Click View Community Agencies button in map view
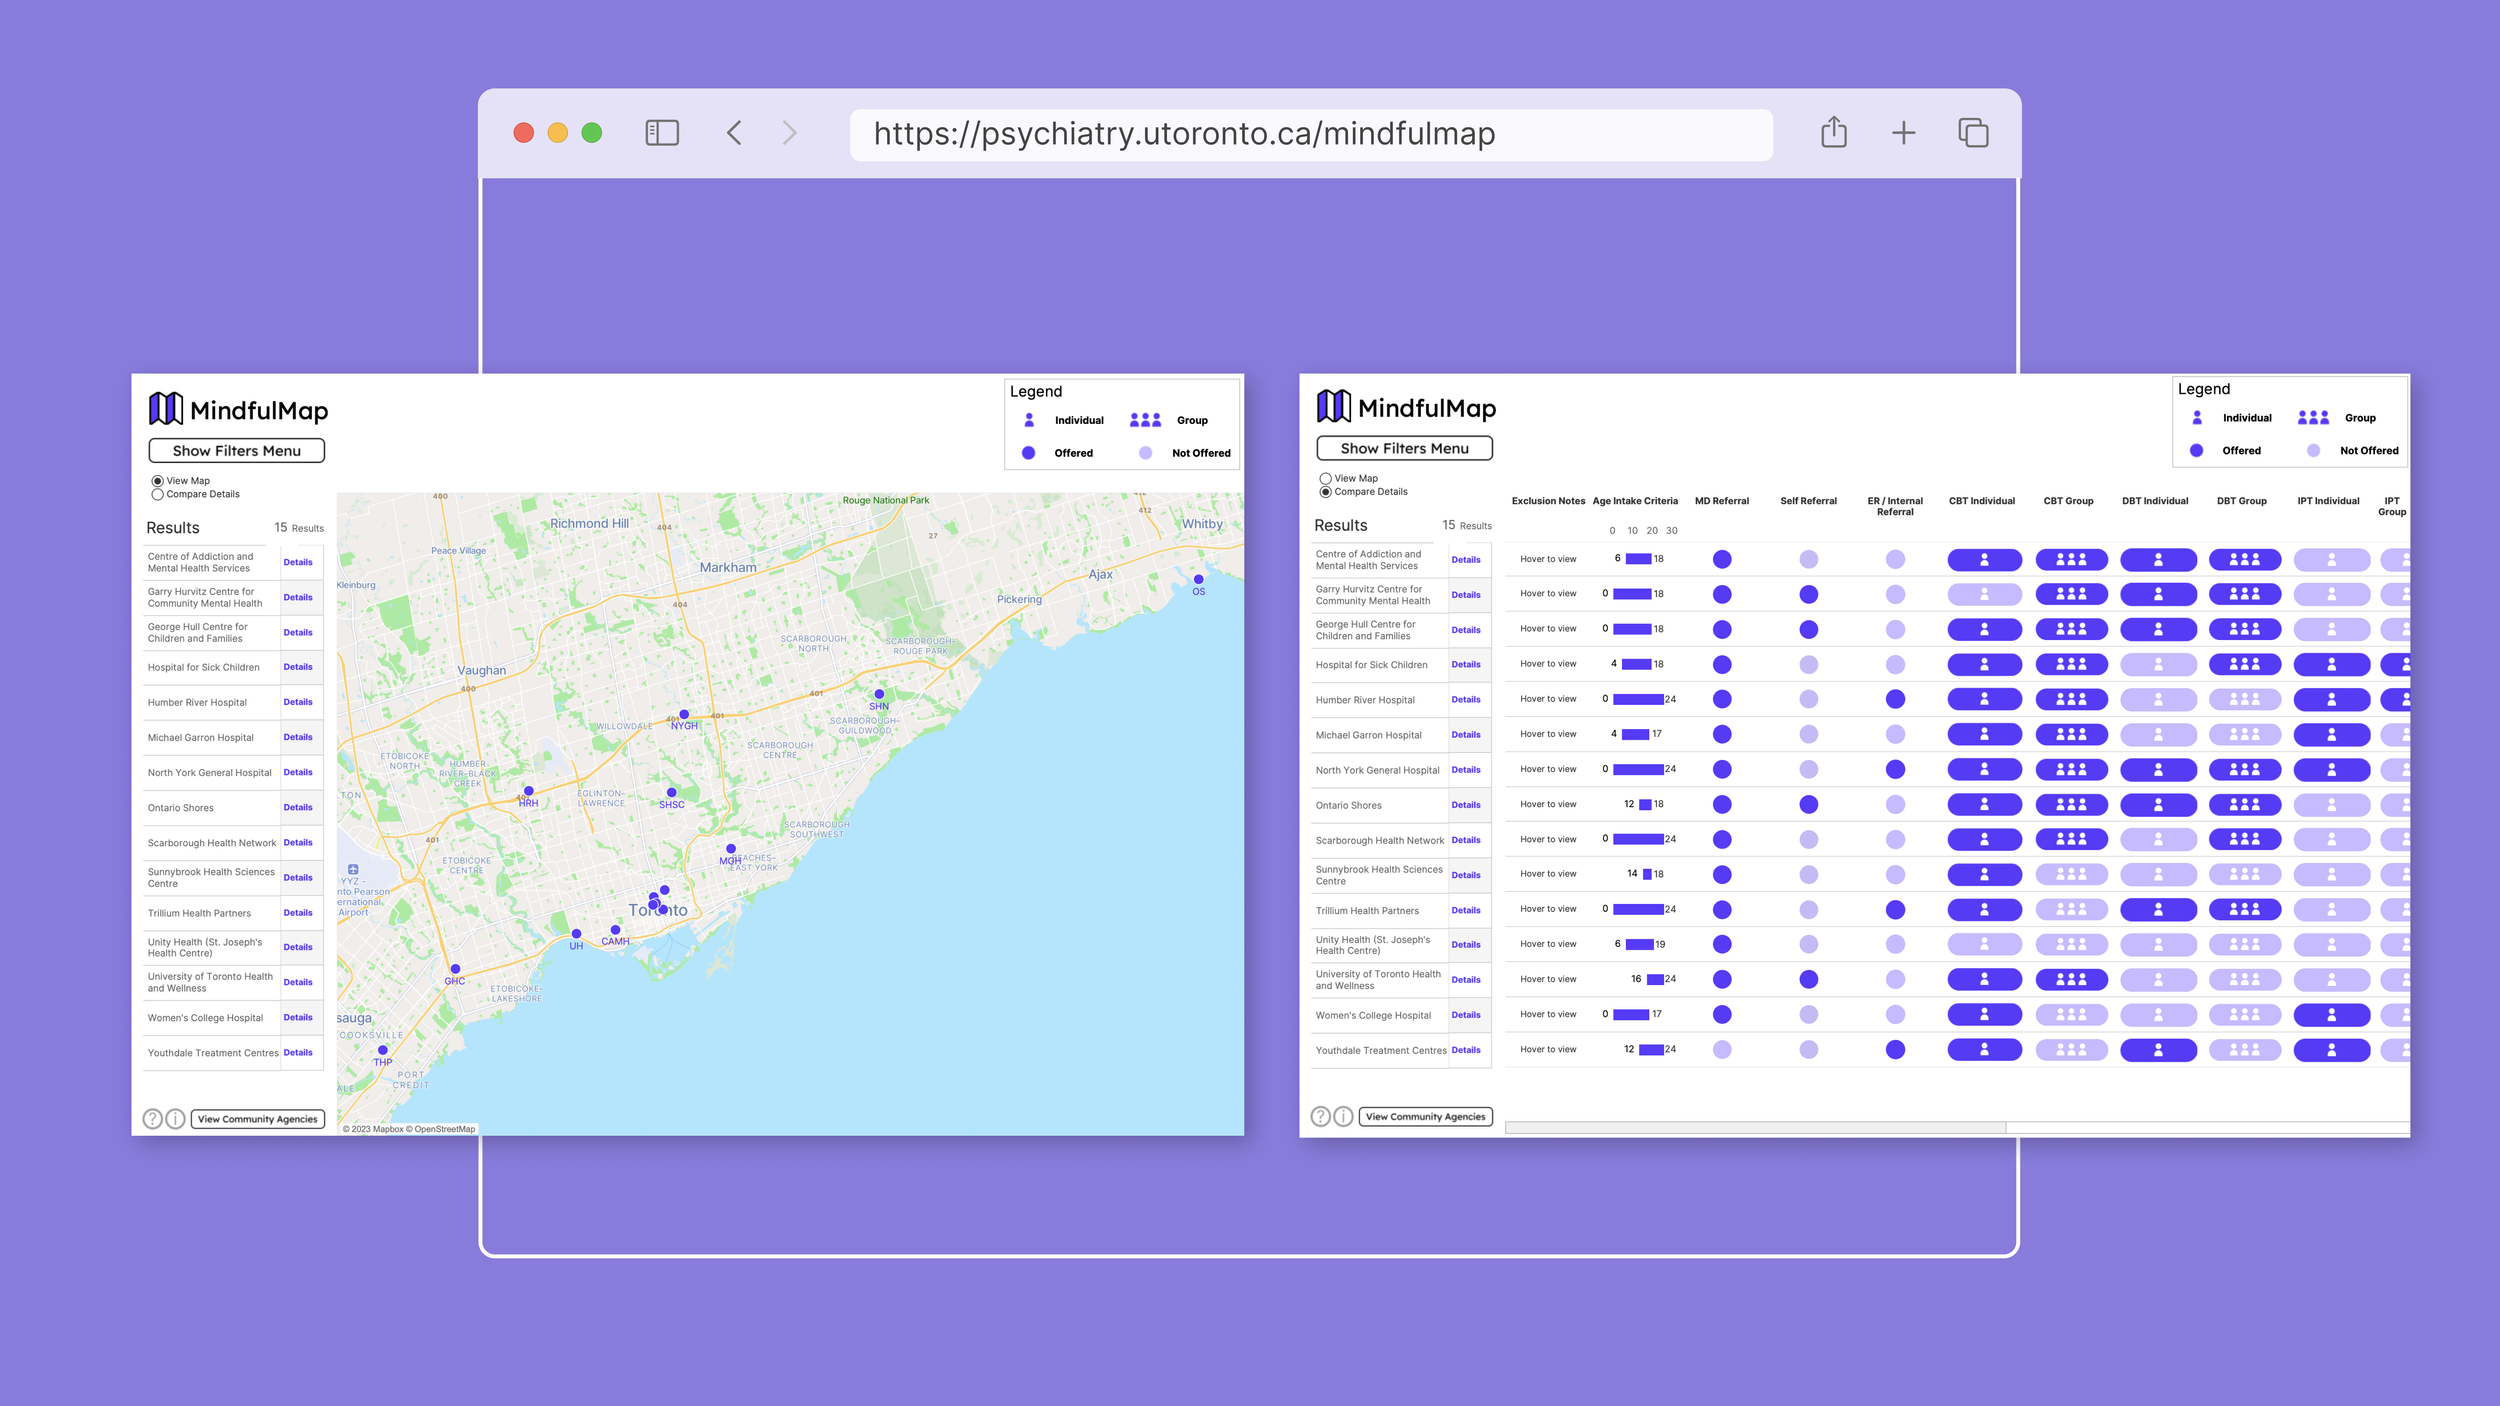 pyautogui.click(x=258, y=1119)
